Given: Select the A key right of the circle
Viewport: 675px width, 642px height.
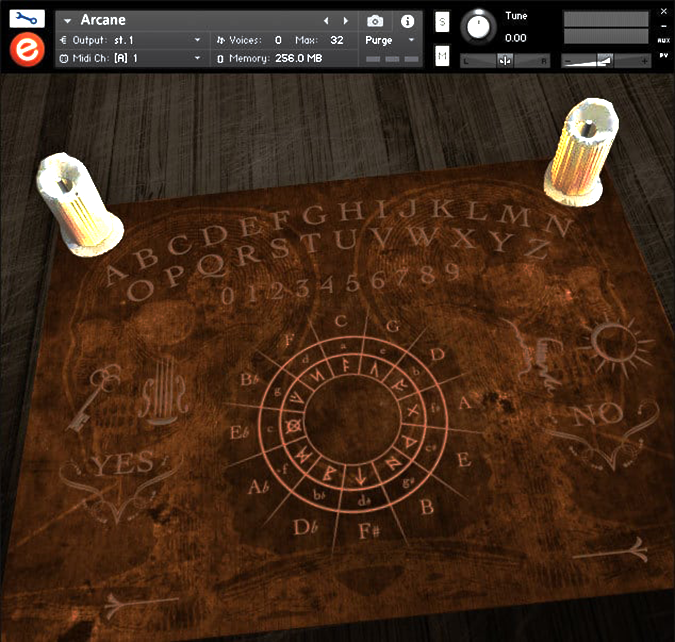Looking at the screenshot, I should pyautogui.click(x=464, y=403).
